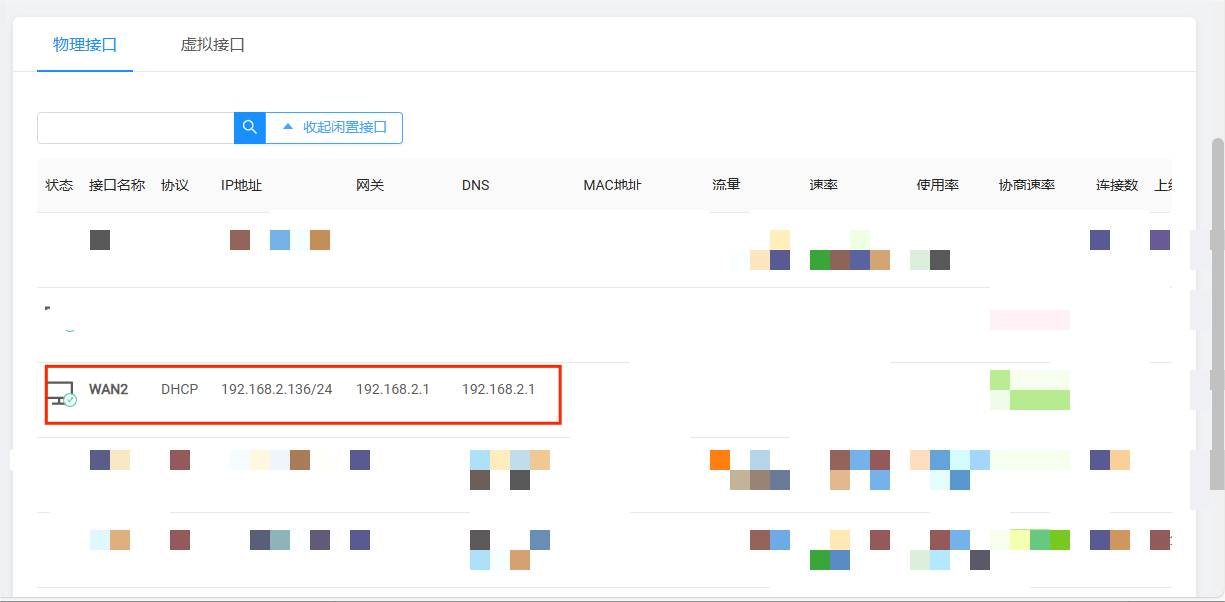The width and height of the screenshot is (1225, 602).
Task: Click the DHCP protocol cell for WAN2
Action: coord(179,389)
